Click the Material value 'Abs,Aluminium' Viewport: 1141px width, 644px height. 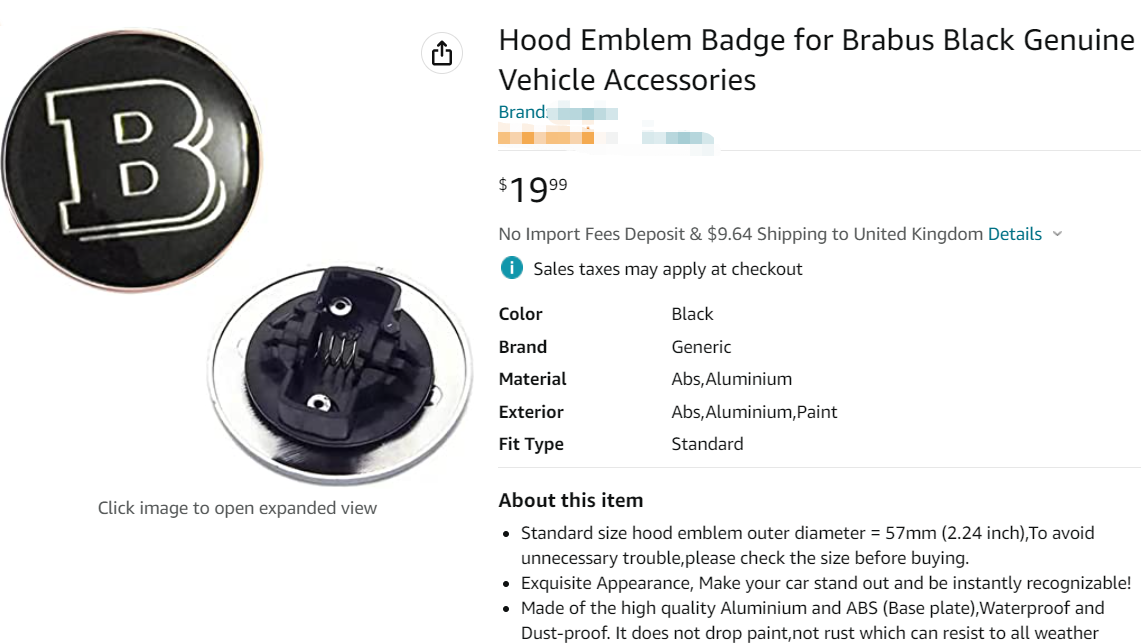click(x=731, y=379)
